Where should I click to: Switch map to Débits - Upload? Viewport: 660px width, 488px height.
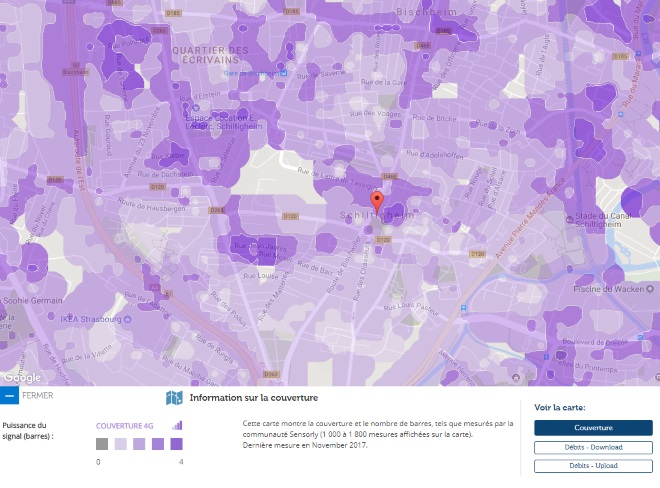tap(593, 466)
